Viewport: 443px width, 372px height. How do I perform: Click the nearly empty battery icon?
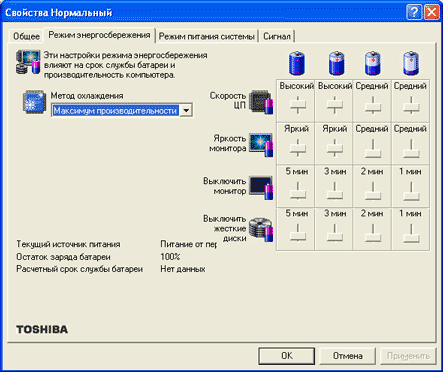coord(411,63)
